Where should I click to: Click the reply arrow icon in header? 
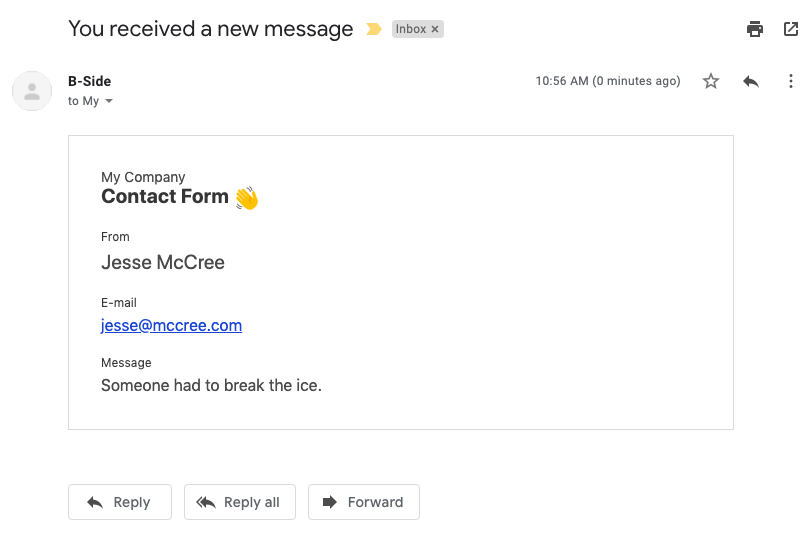click(x=751, y=81)
